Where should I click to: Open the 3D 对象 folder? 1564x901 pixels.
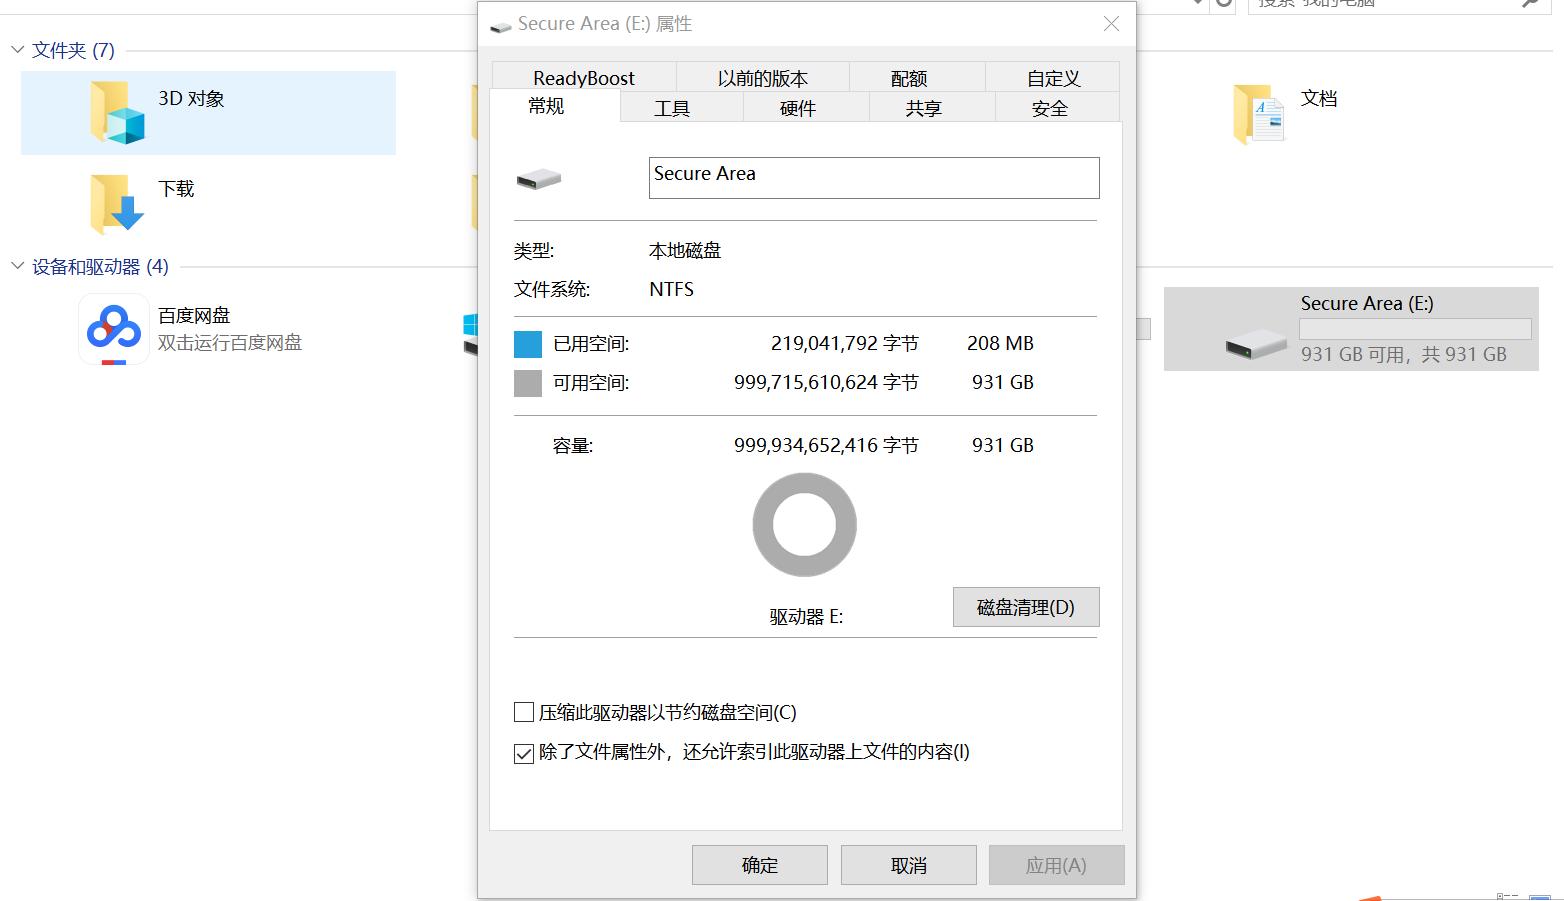[120, 113]
